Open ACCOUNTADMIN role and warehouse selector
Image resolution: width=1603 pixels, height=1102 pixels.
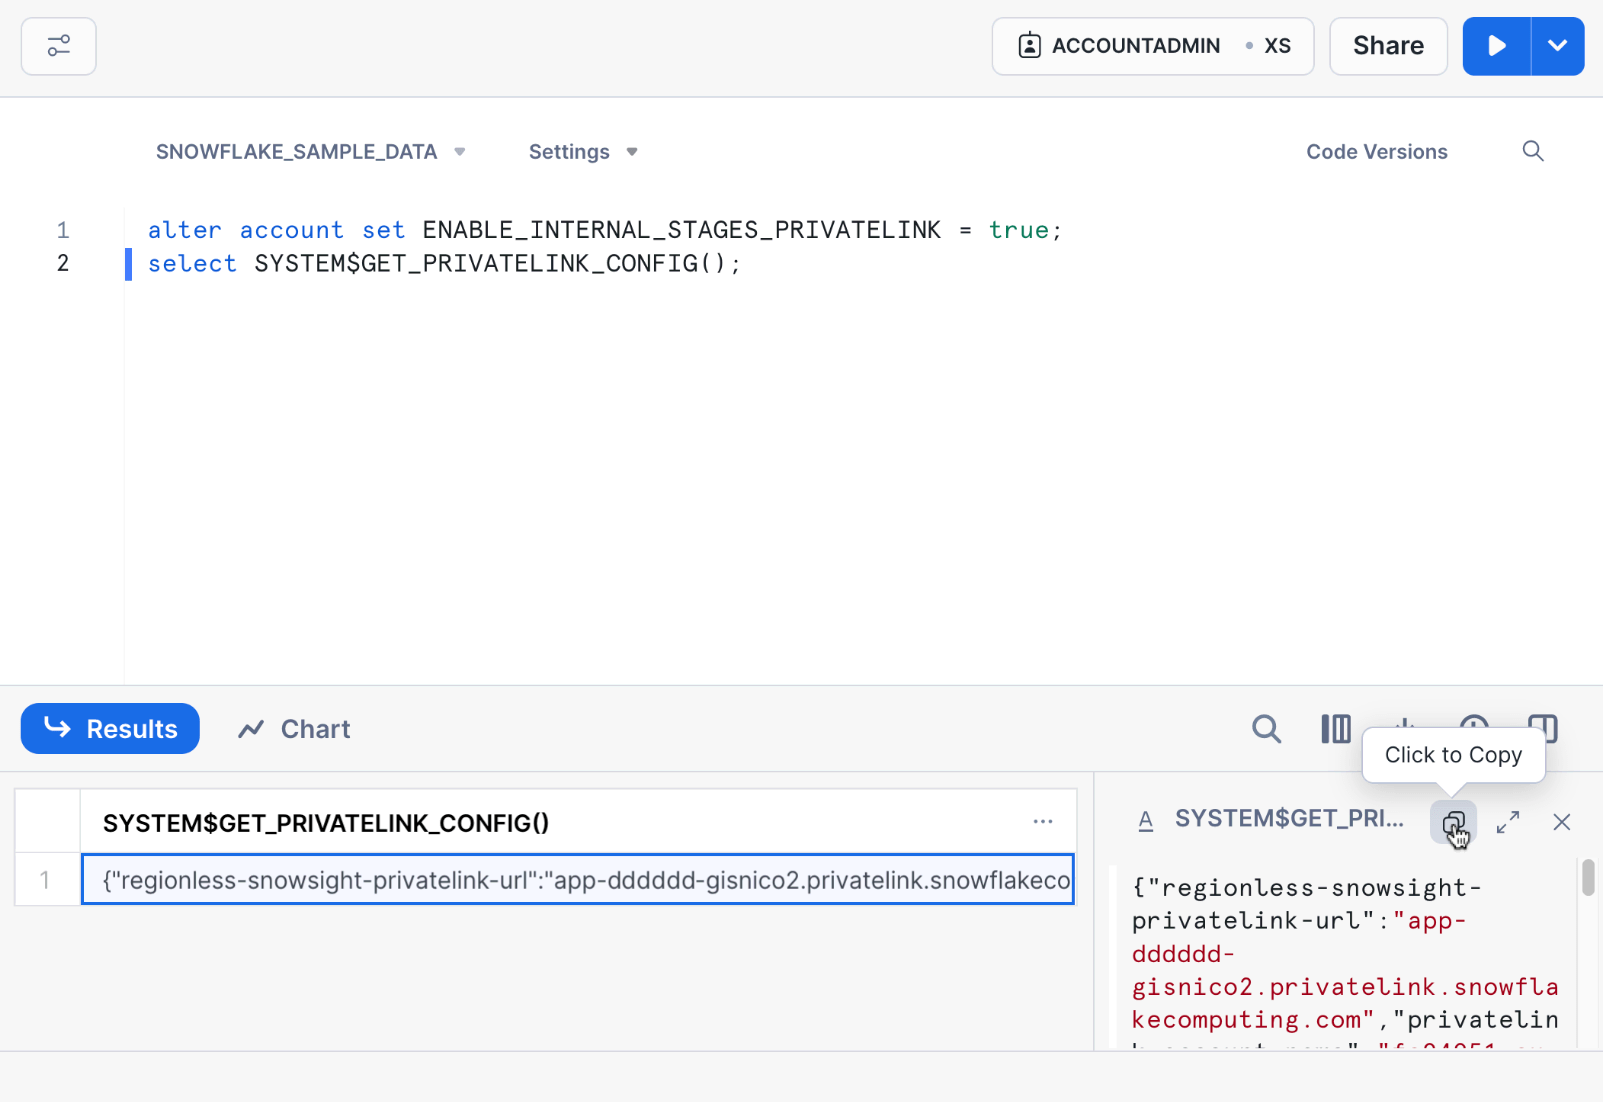pos(1152,46)
